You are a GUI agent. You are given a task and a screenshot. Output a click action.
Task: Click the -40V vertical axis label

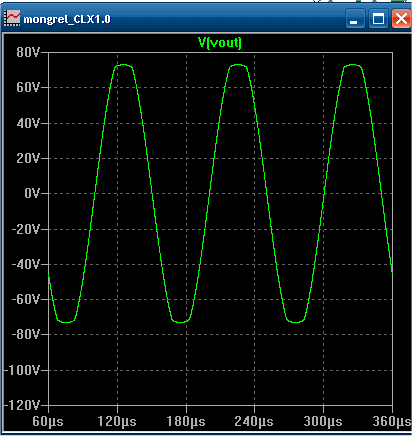pos(26,264)
